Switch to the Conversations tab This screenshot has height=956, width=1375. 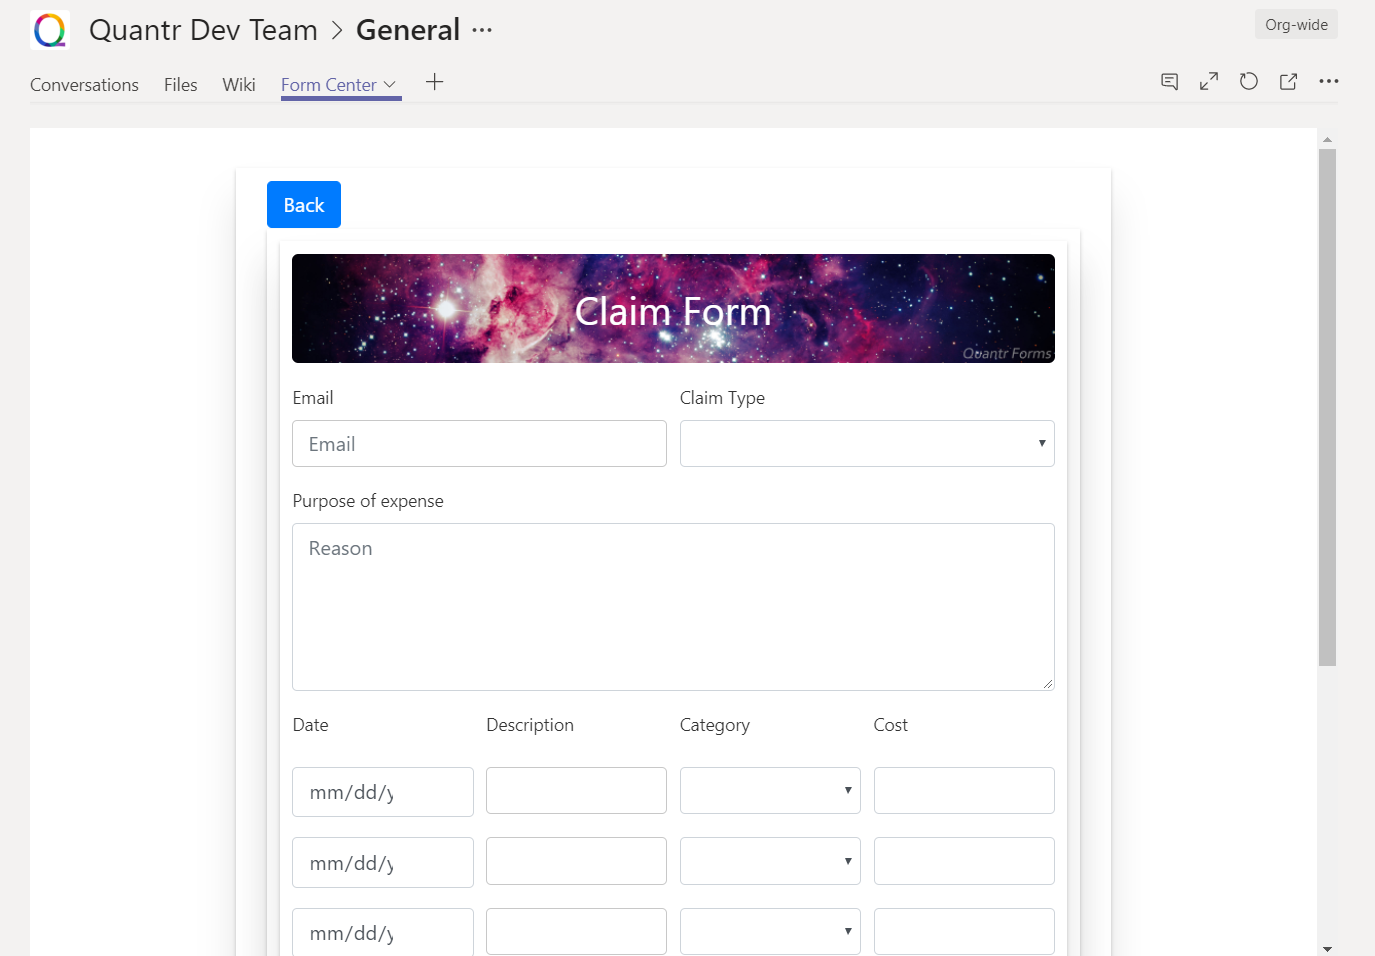[x=84, y=85]
